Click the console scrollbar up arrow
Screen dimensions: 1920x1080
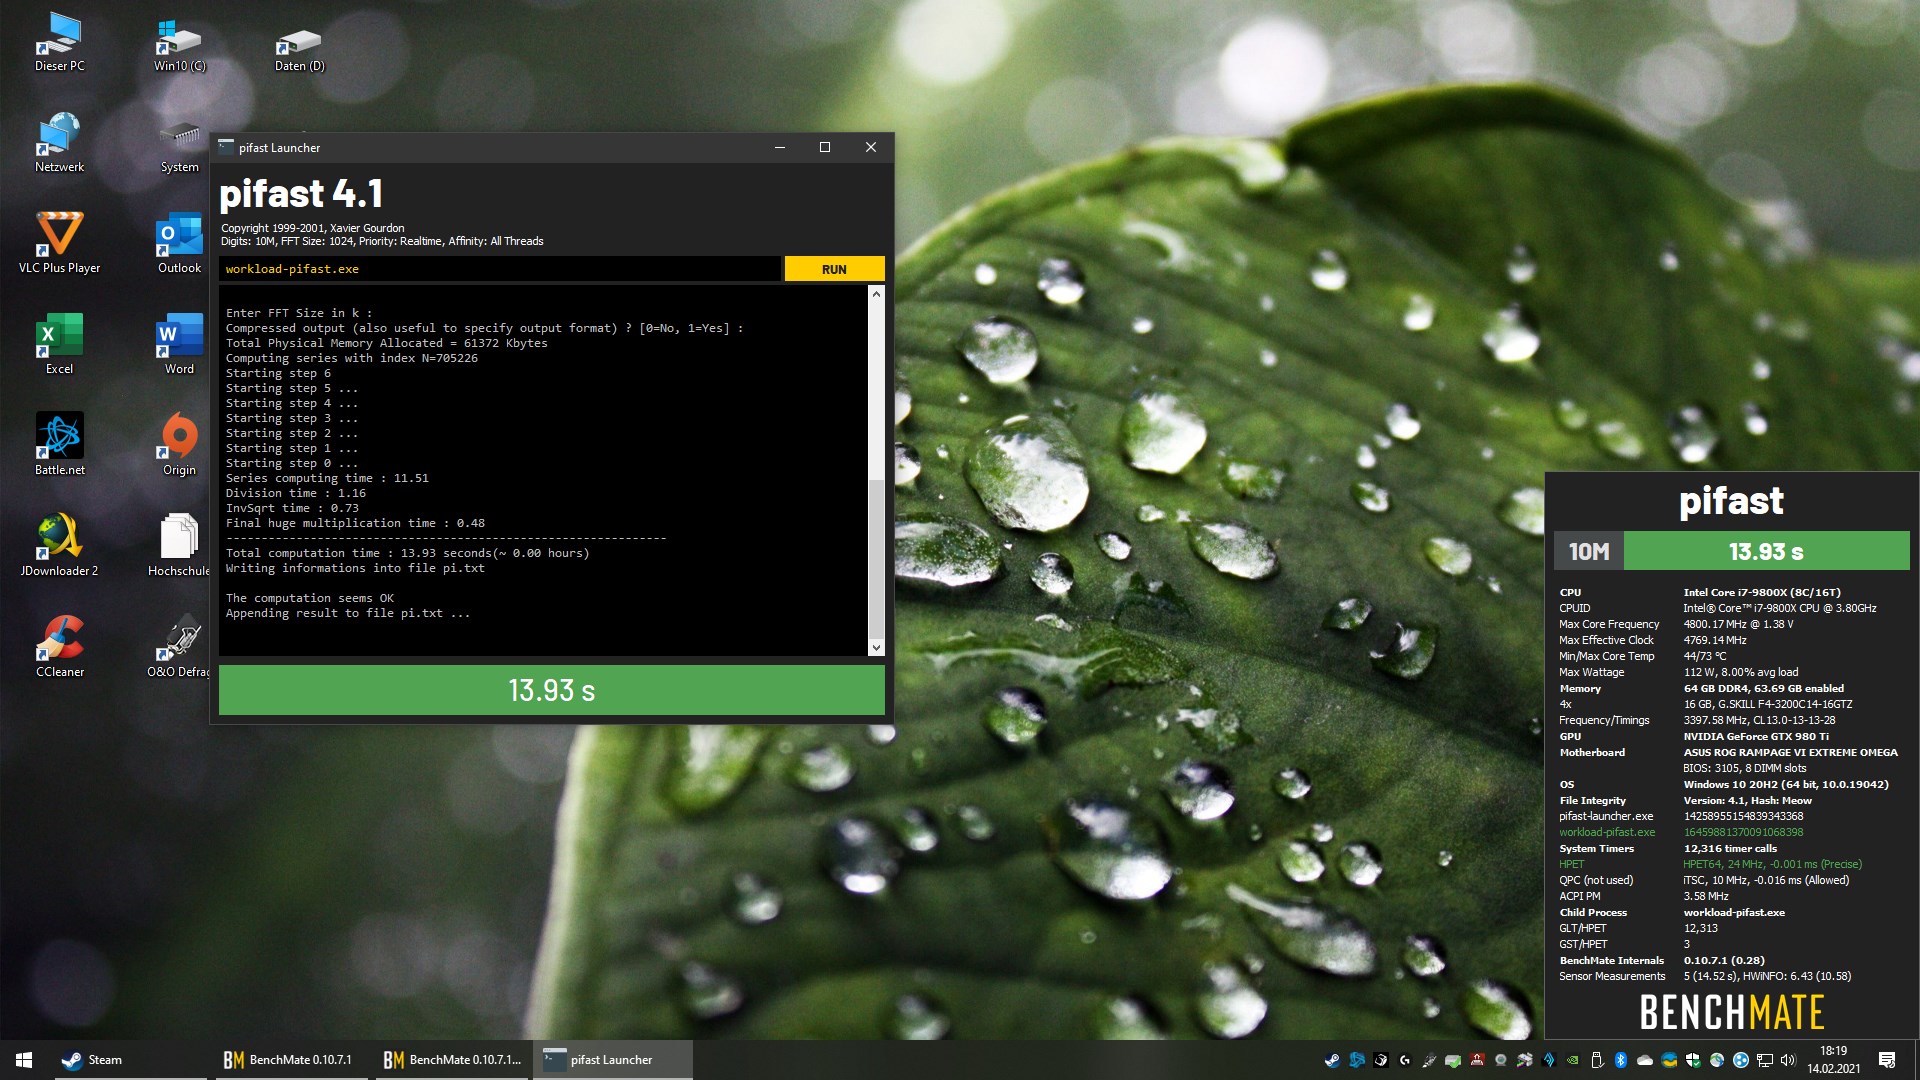pyautogui.click(x=876, y=294)
